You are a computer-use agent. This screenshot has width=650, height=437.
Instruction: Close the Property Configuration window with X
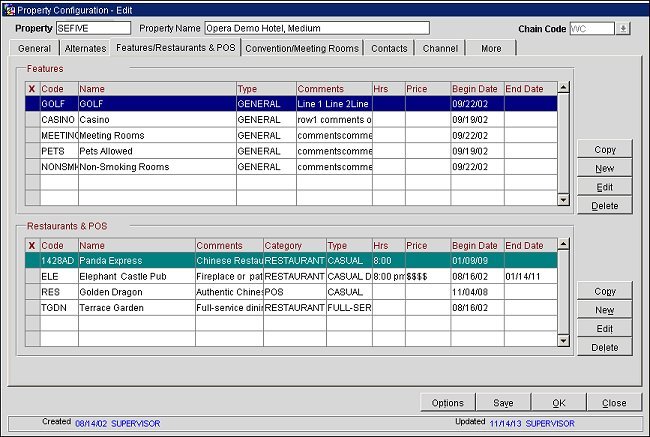[639, 8]
